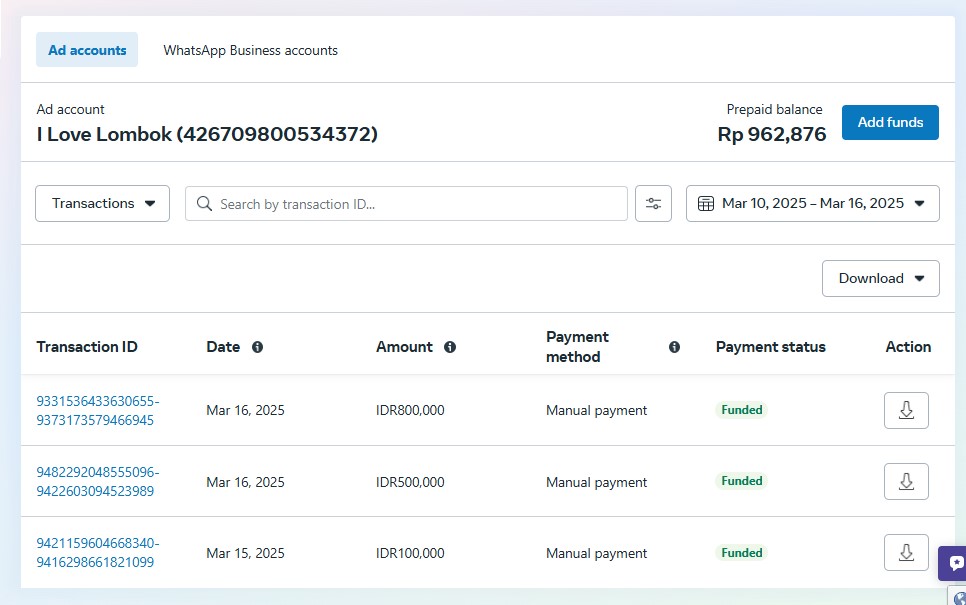Click the Payment method info icon
966x605 pixels.
point(674,347)
